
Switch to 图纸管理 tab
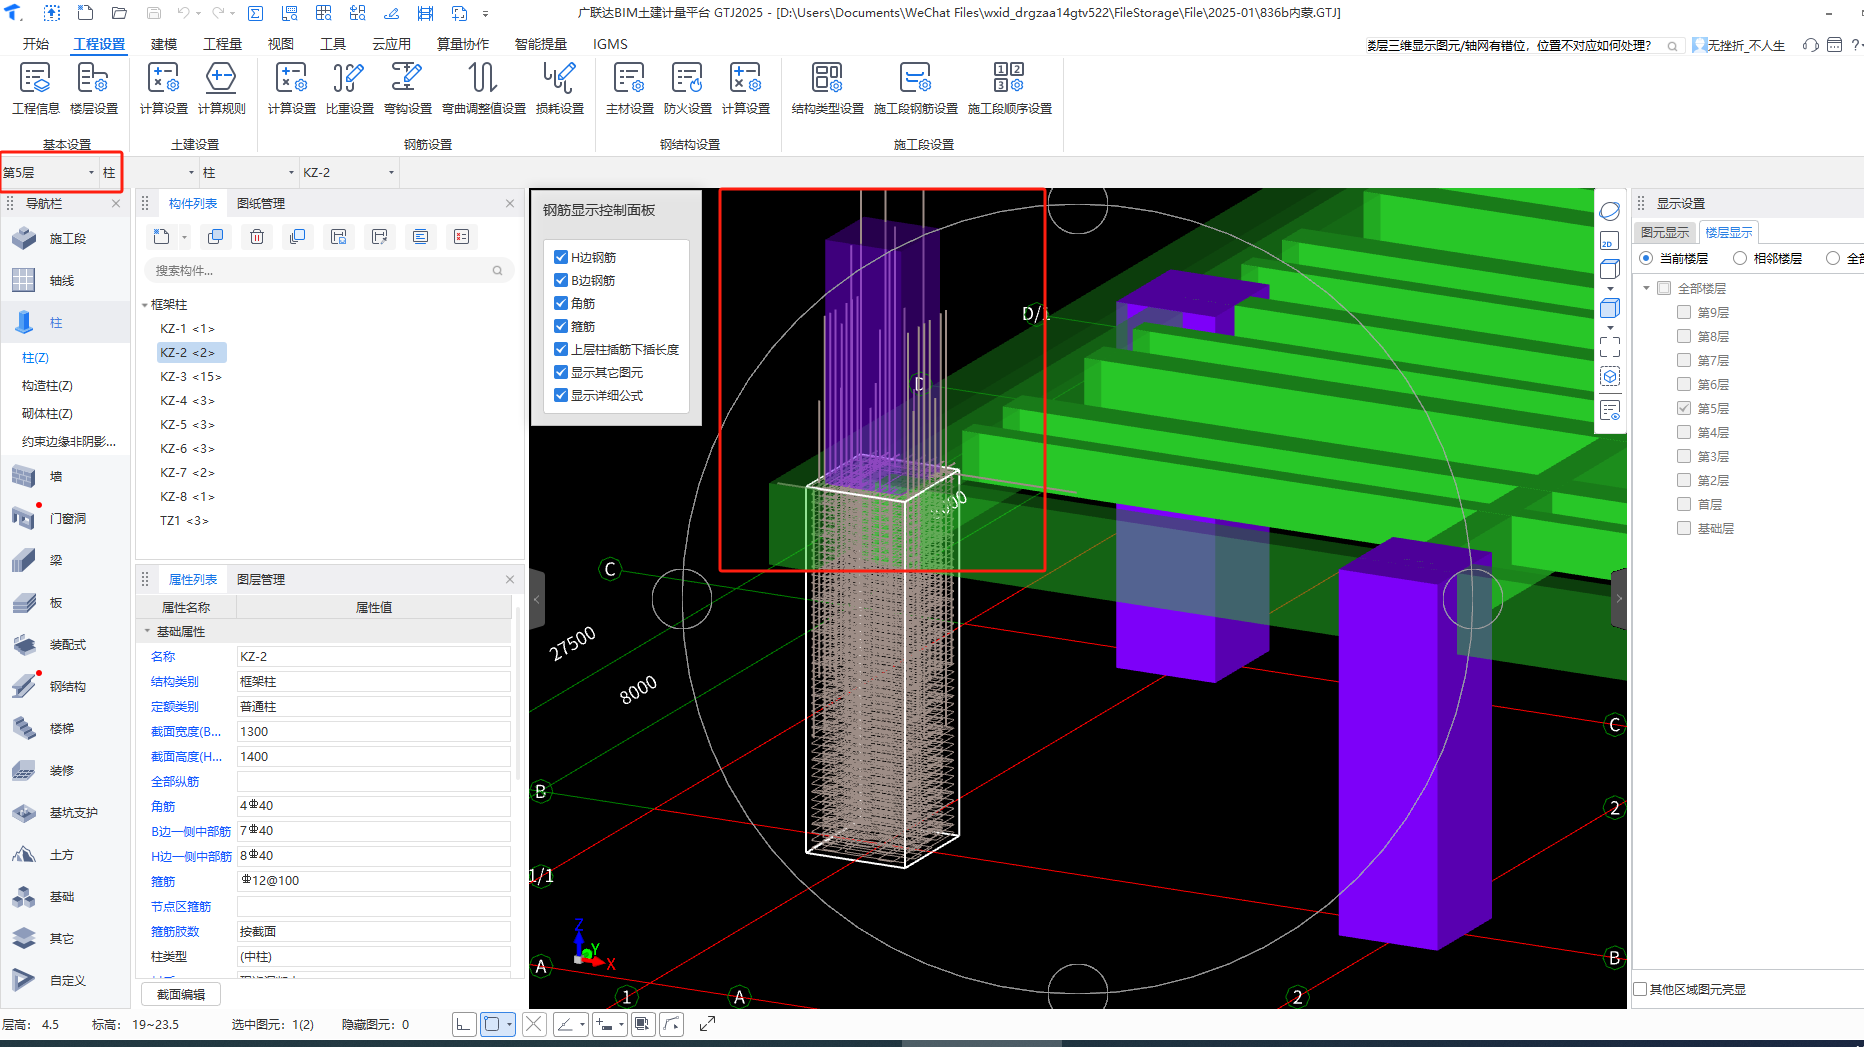(x=261, y=203)
